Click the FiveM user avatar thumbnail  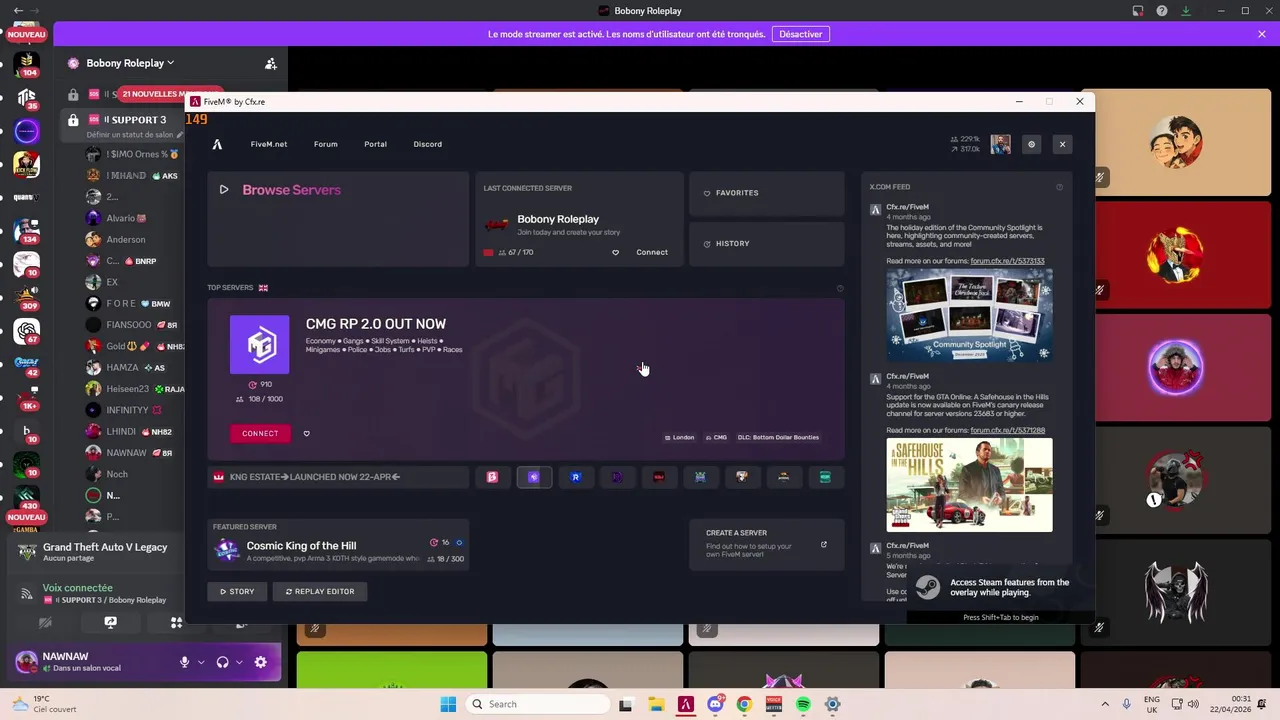(1000, 144)
